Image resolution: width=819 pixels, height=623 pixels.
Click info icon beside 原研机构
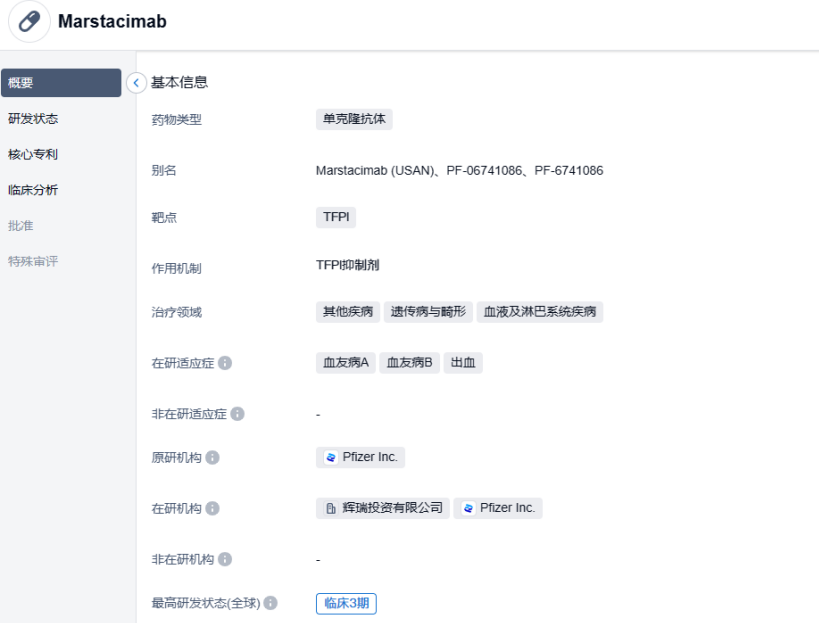(x=212, y=458)
